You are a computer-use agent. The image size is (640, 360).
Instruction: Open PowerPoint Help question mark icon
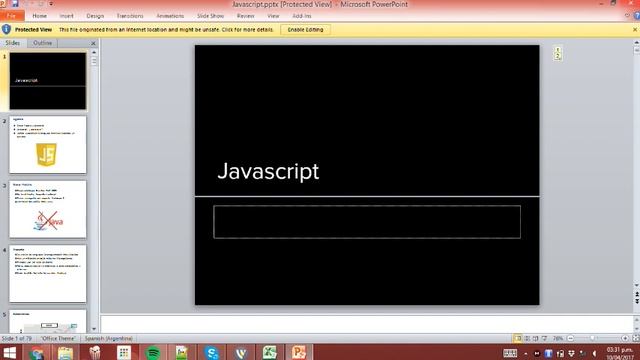[x=637, y=16]
